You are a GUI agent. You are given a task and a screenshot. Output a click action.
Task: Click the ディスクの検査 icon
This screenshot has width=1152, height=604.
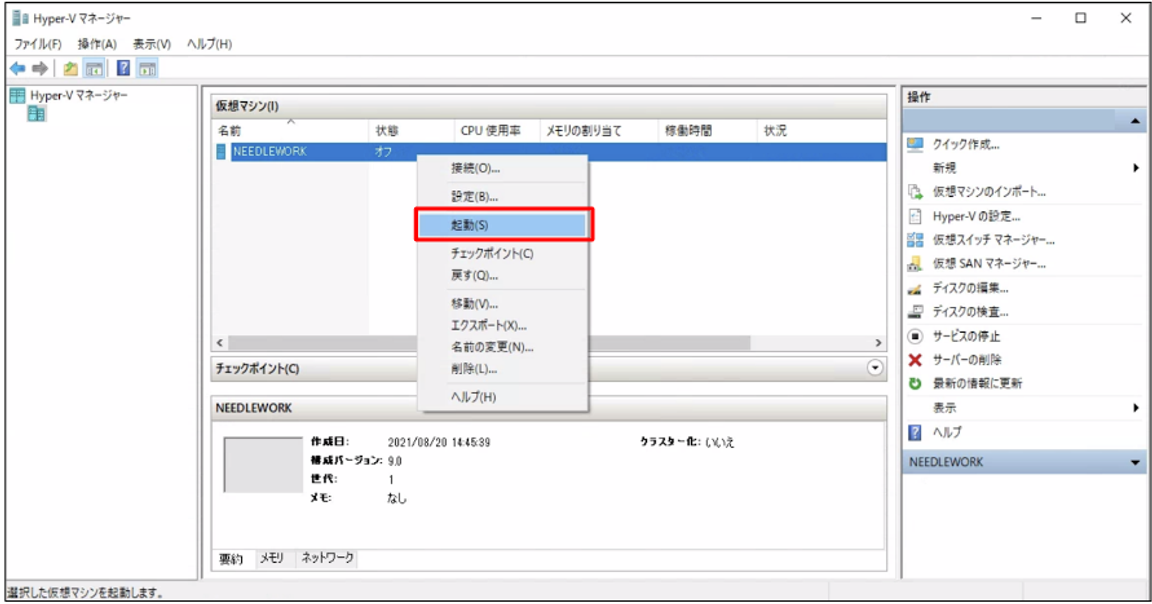tap(915, 312)
